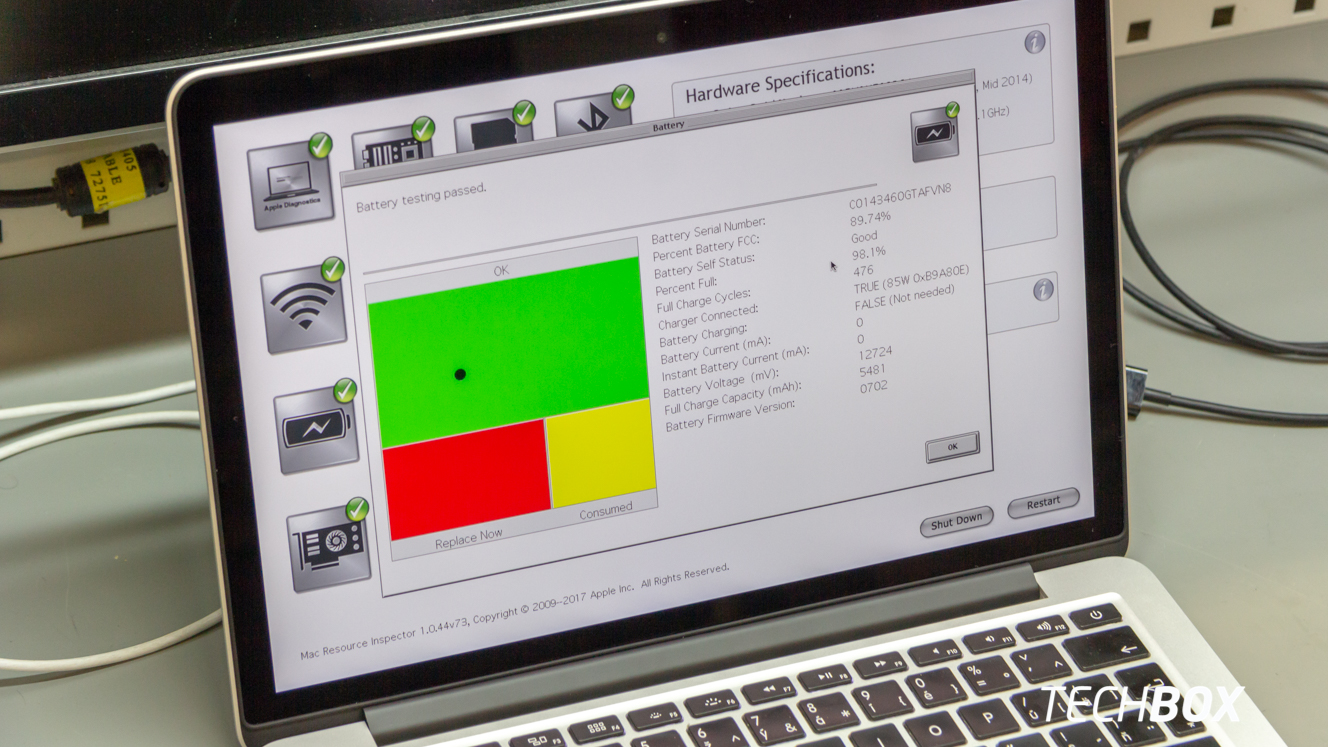Click the value "FALSE (Not needed)"
This screenshot has height=747, width=1328.
coord(904,298)
